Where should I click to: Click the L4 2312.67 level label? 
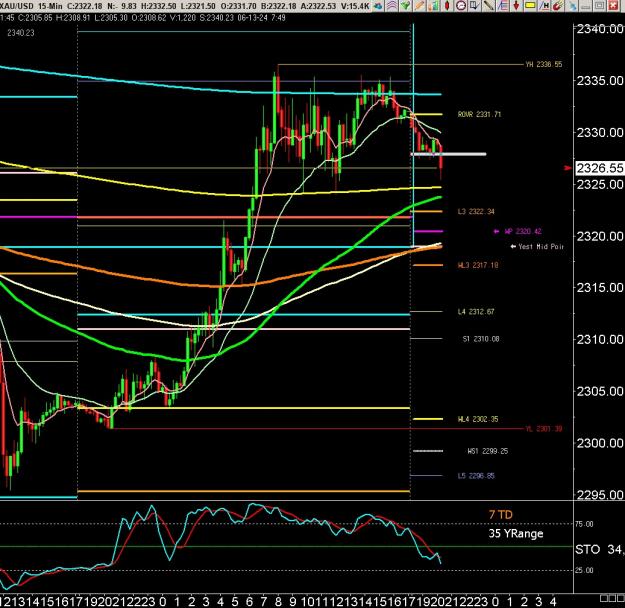point(476,312)
